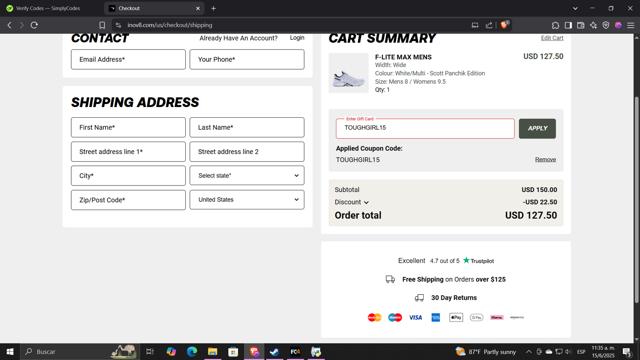Open the notification center icon
Image resolution: width=640 pixels, height=360 pixels.
pyautogui.click(x=627, y=351)
